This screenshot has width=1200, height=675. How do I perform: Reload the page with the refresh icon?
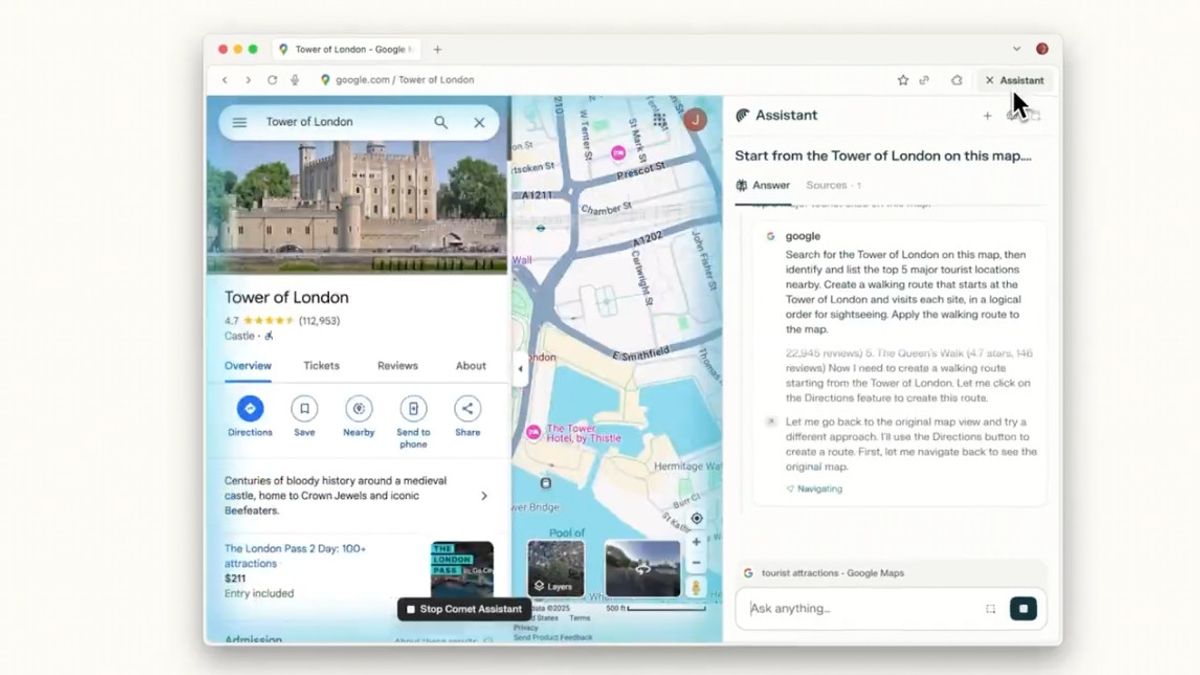coord(272,80)
